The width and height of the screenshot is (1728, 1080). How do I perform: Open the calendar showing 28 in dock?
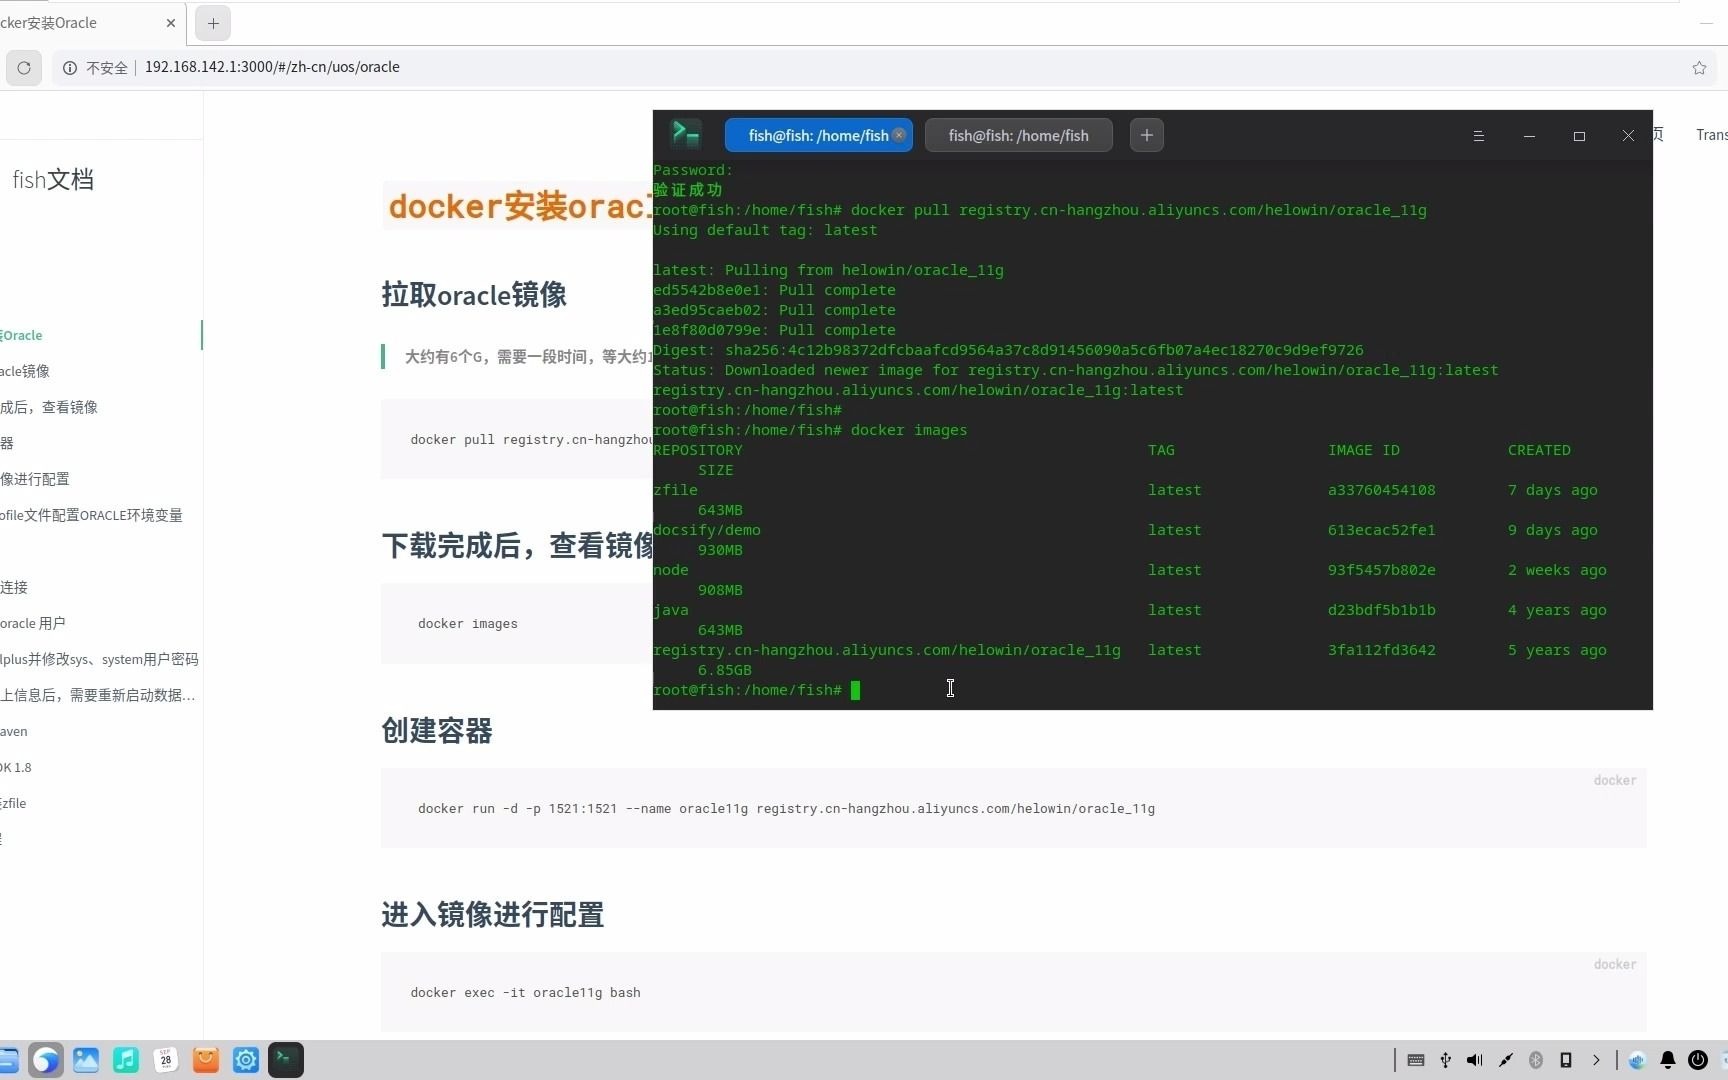166,1060
